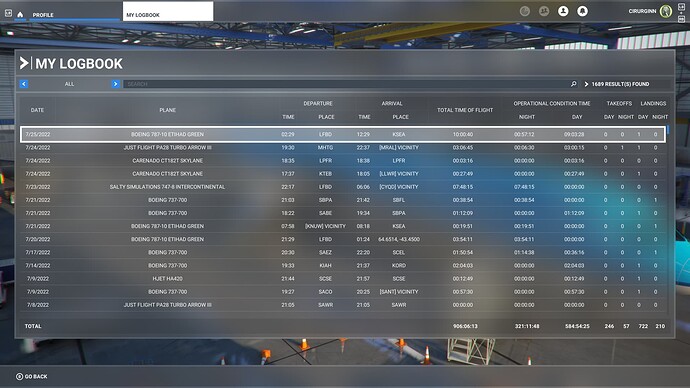
Task: Select the Boeing 737-700 row departing SBPA
Action: point(343,200)
